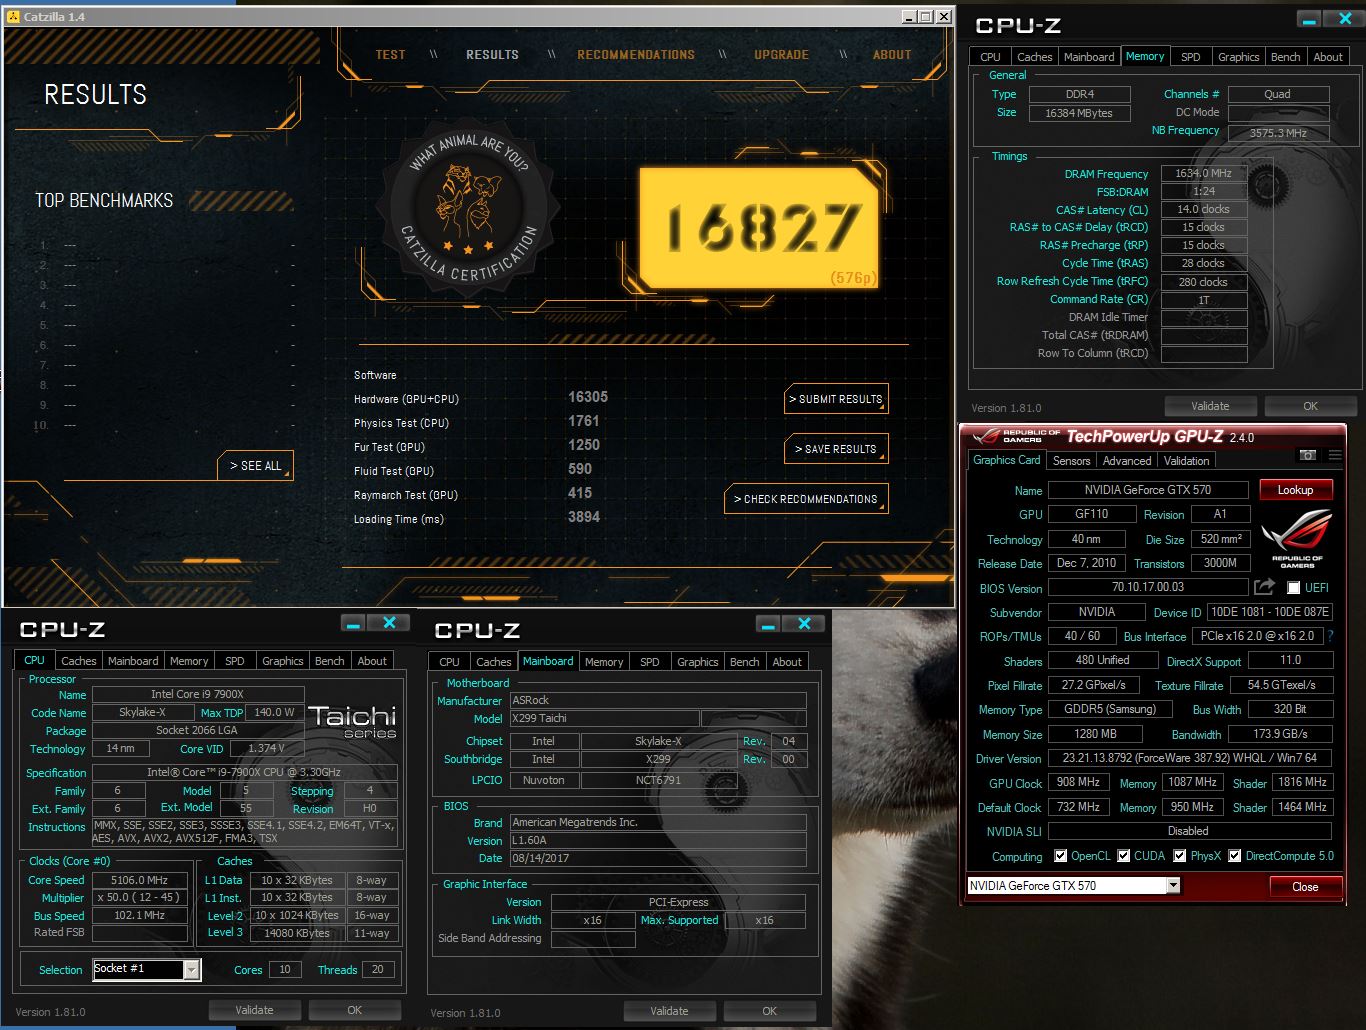Open the TEST tab in Catzilla

pos(390,55)
